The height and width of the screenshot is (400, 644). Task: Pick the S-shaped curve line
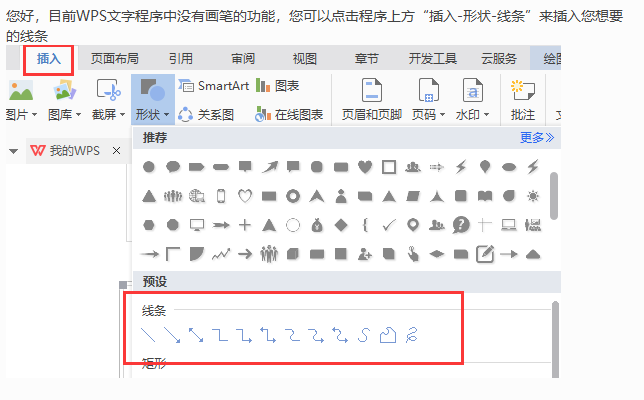point(364,335)
